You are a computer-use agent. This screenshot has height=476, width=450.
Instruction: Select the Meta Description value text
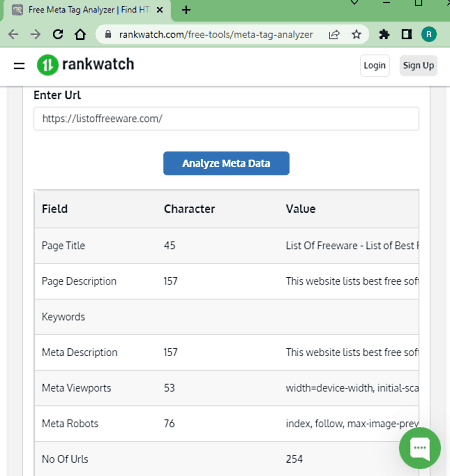coord(352,352)
